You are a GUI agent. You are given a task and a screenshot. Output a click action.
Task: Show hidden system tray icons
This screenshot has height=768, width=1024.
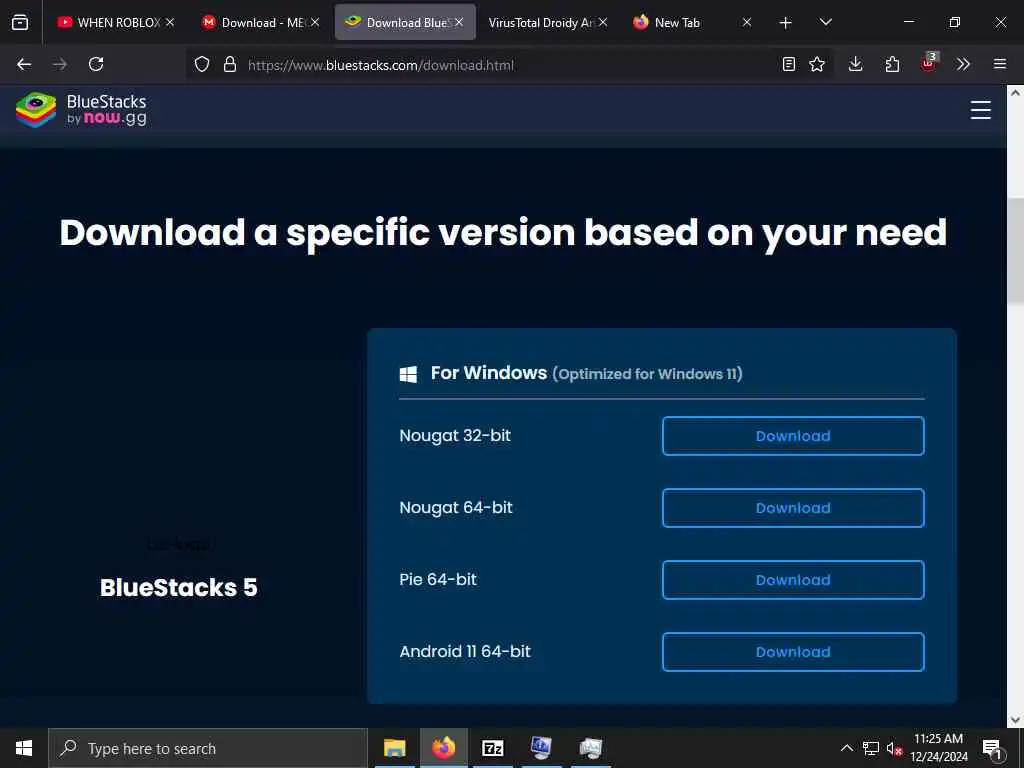846,748
